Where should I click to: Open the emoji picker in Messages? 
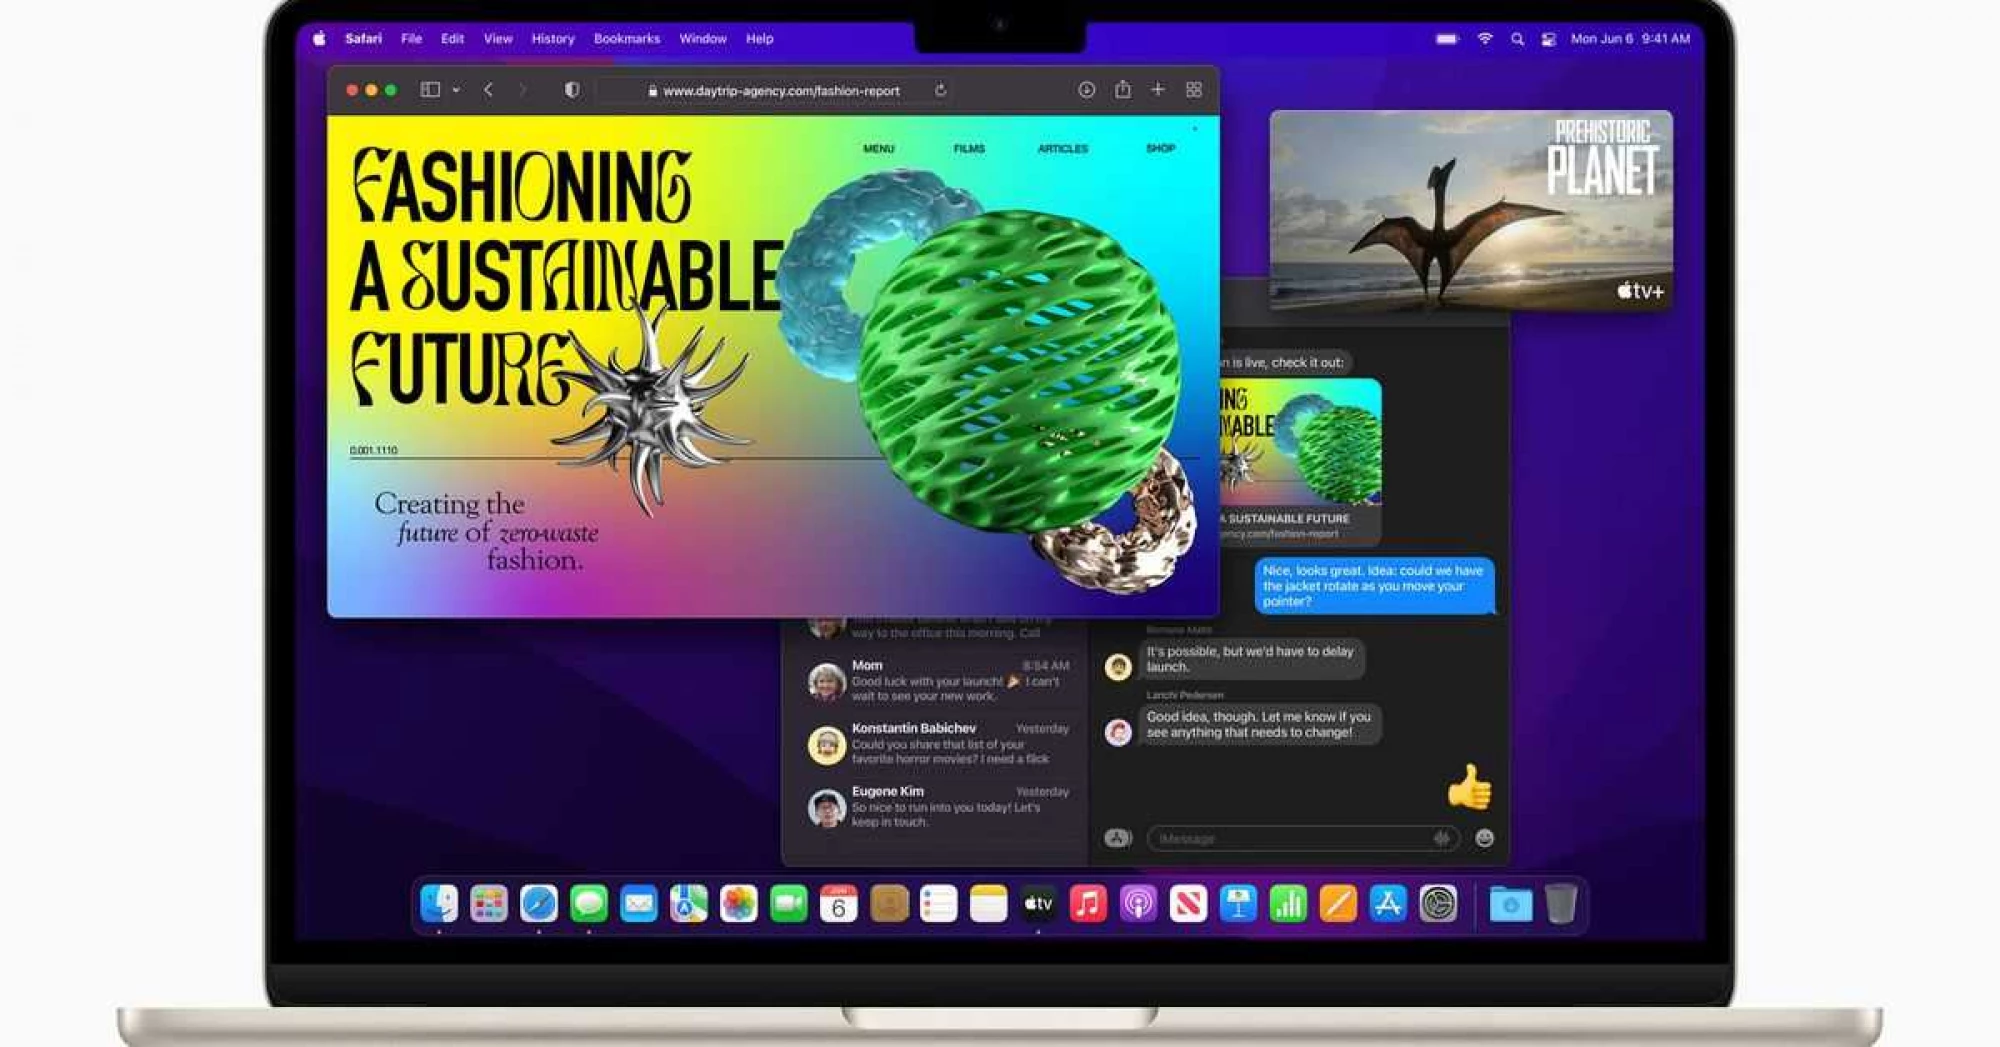(x=1484, y=838)
